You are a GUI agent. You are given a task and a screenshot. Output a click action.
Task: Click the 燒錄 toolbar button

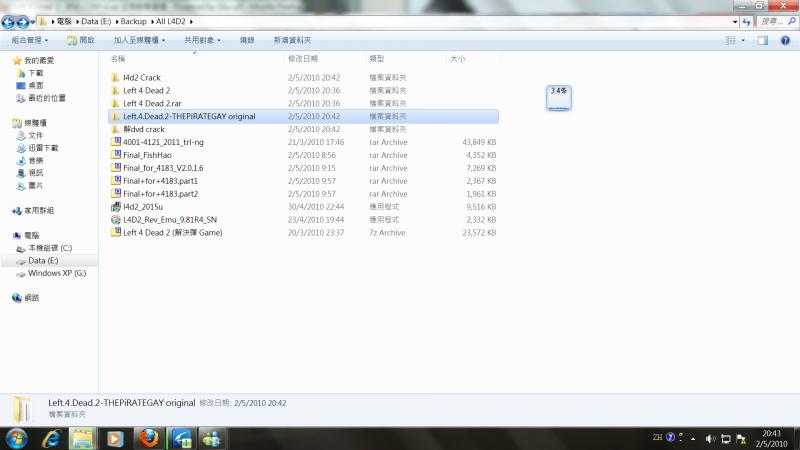click(x=247, y=40)
